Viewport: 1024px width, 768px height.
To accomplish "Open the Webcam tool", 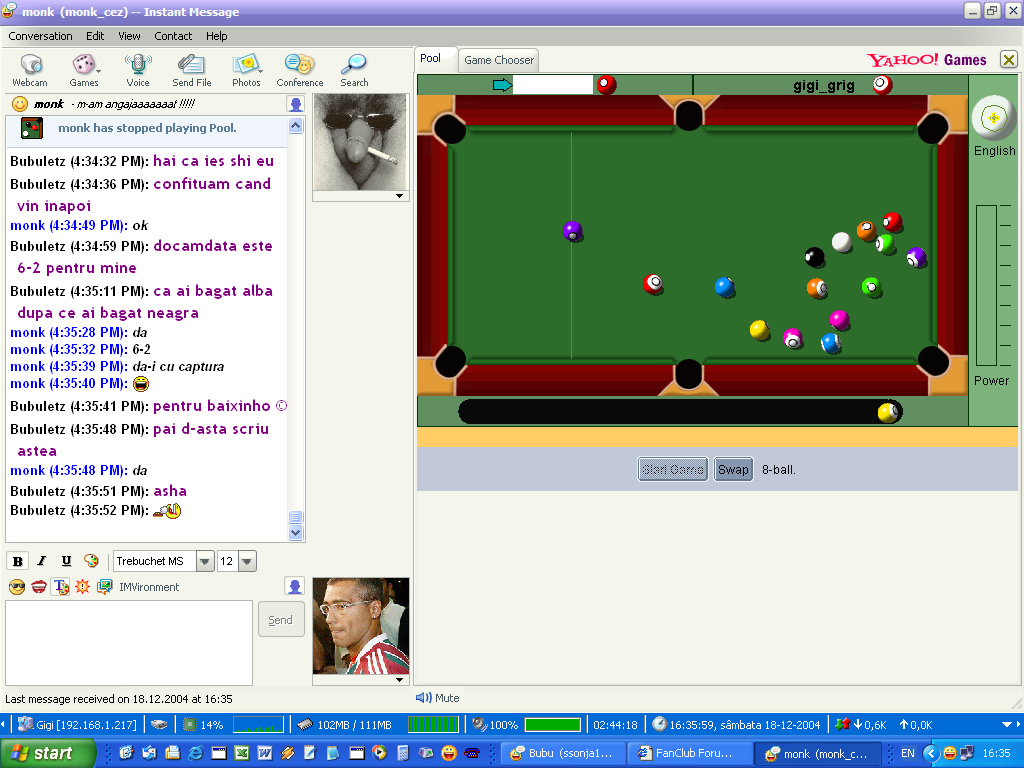I will click(x=29, y=70).
